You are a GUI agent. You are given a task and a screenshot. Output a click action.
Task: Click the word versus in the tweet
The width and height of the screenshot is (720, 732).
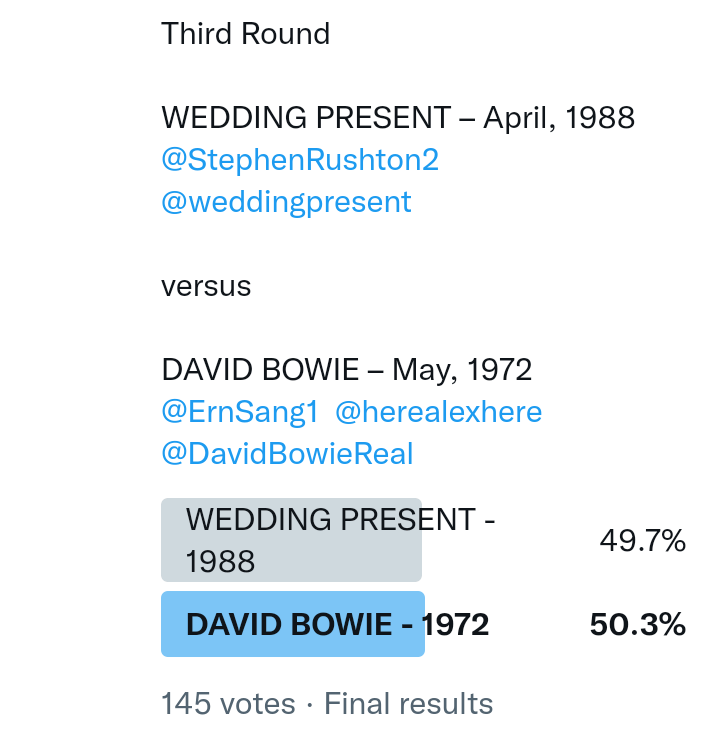[x=206, y=287]
